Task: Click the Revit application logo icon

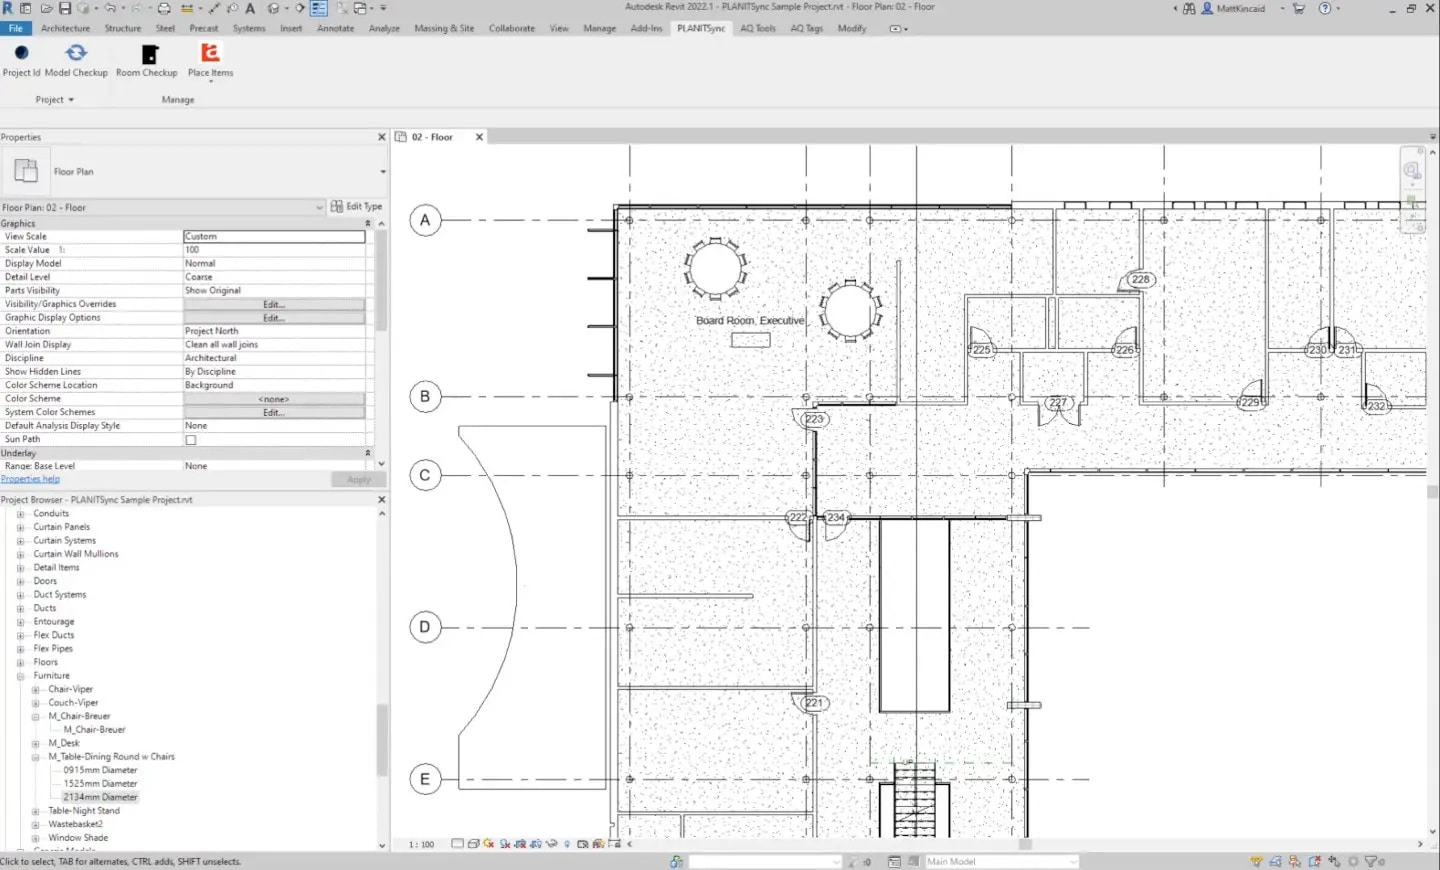Action: click(x=8, y=8)
